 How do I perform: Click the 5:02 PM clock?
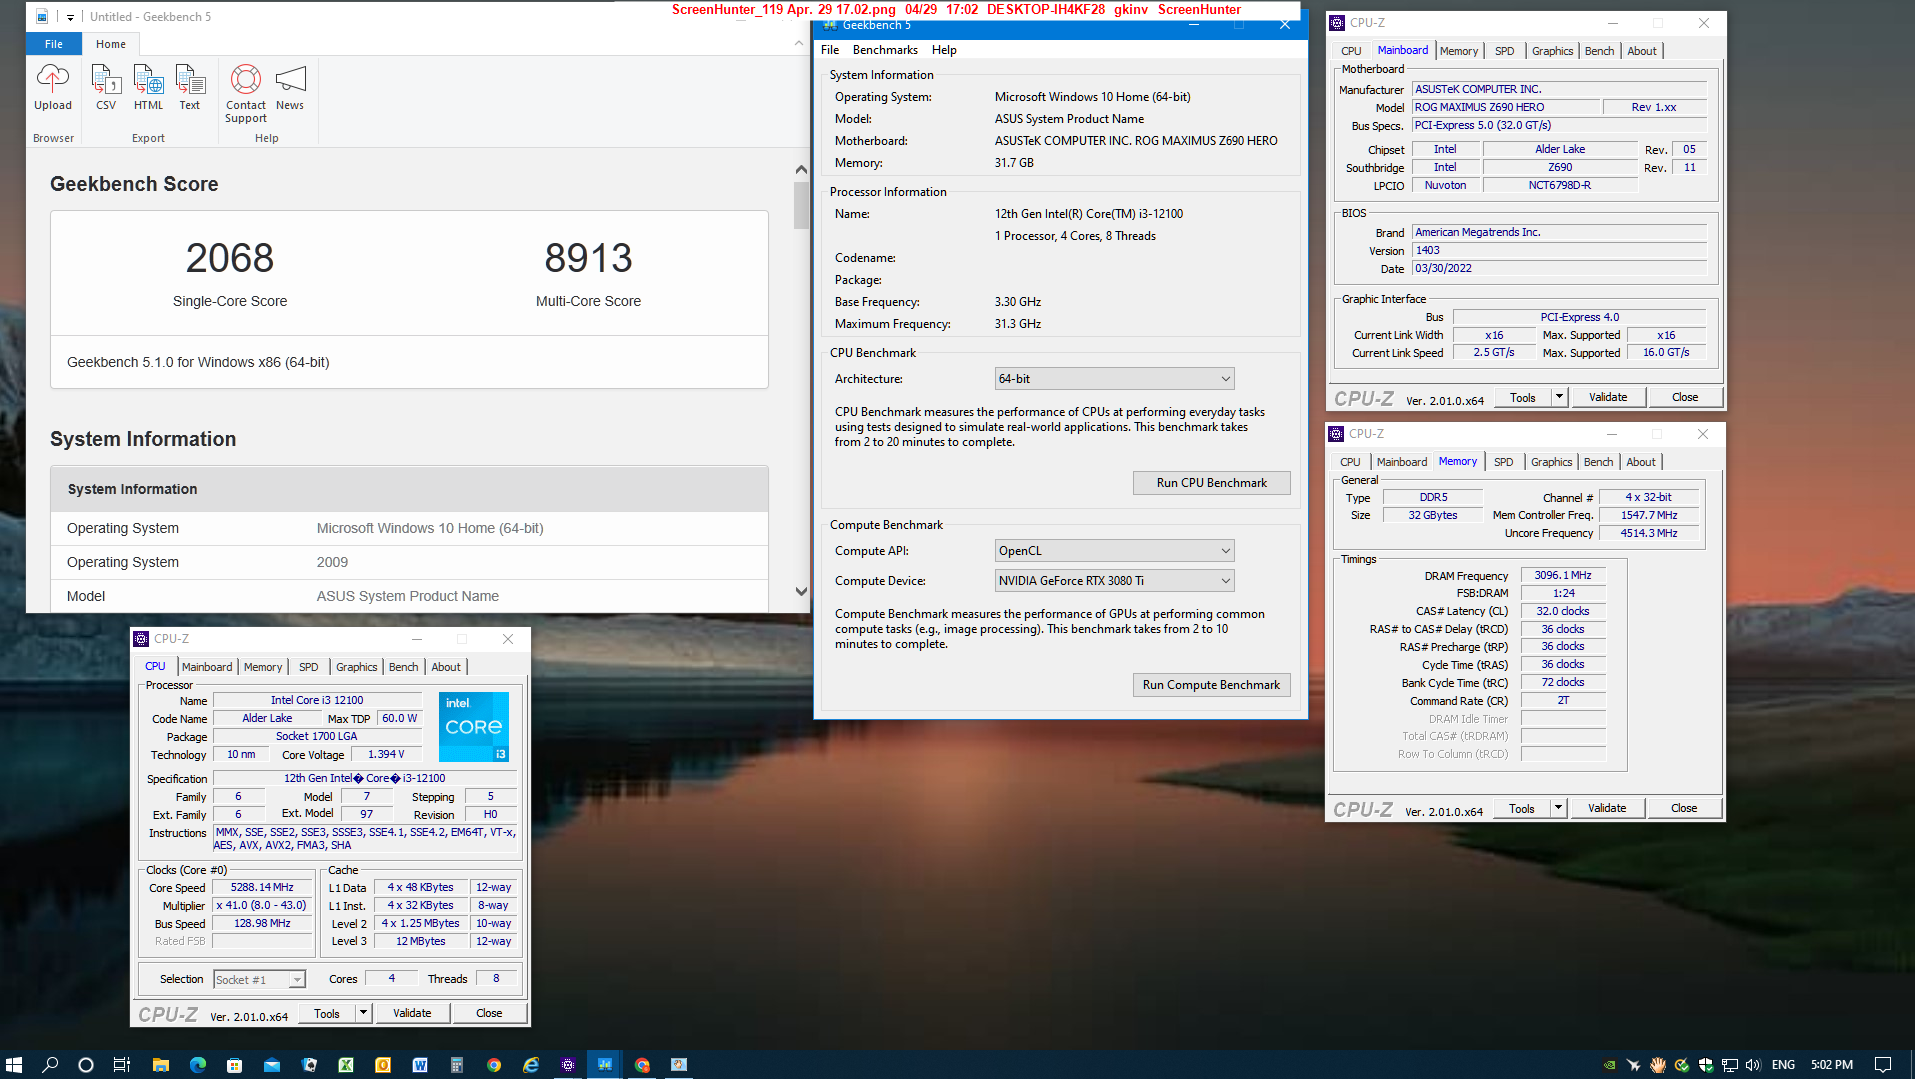(x=1832, y=1065)
